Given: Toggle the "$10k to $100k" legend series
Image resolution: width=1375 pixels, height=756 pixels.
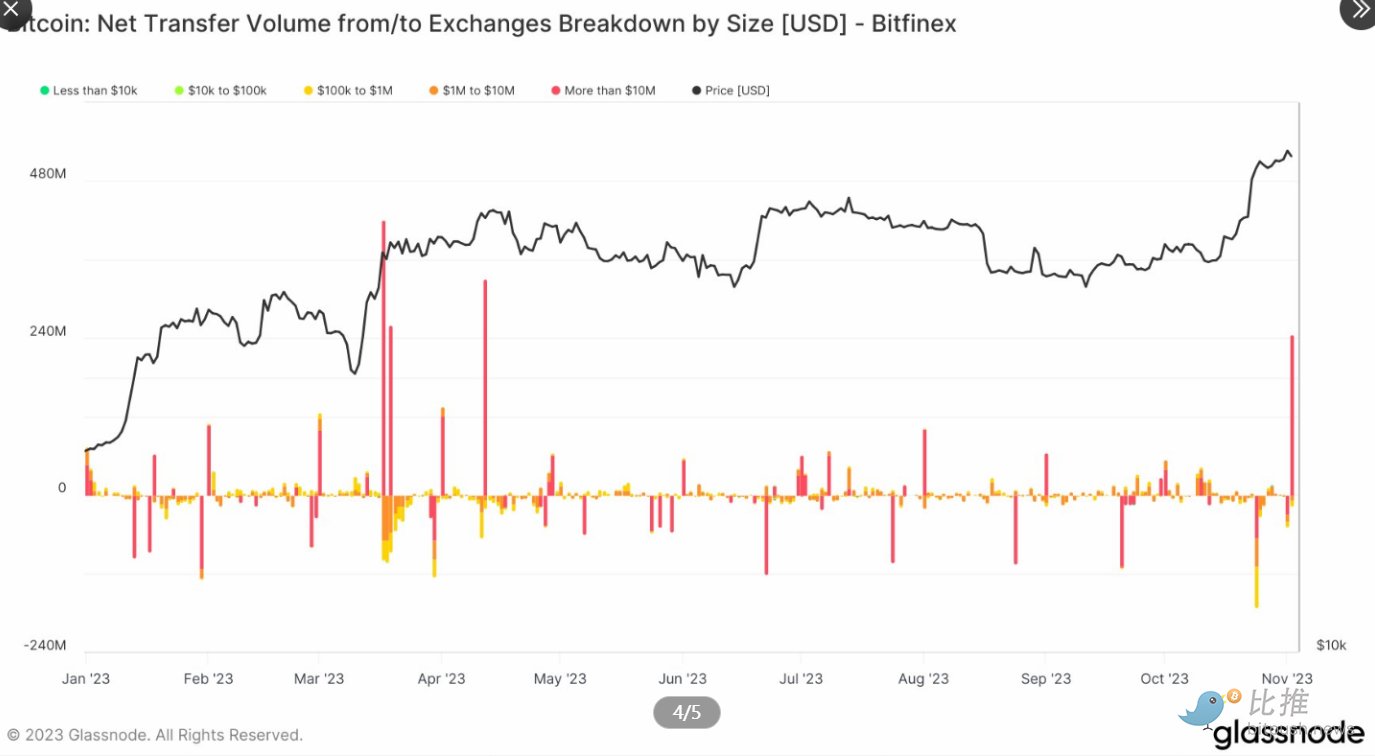Looking at the screenshot, I should 220,91.
